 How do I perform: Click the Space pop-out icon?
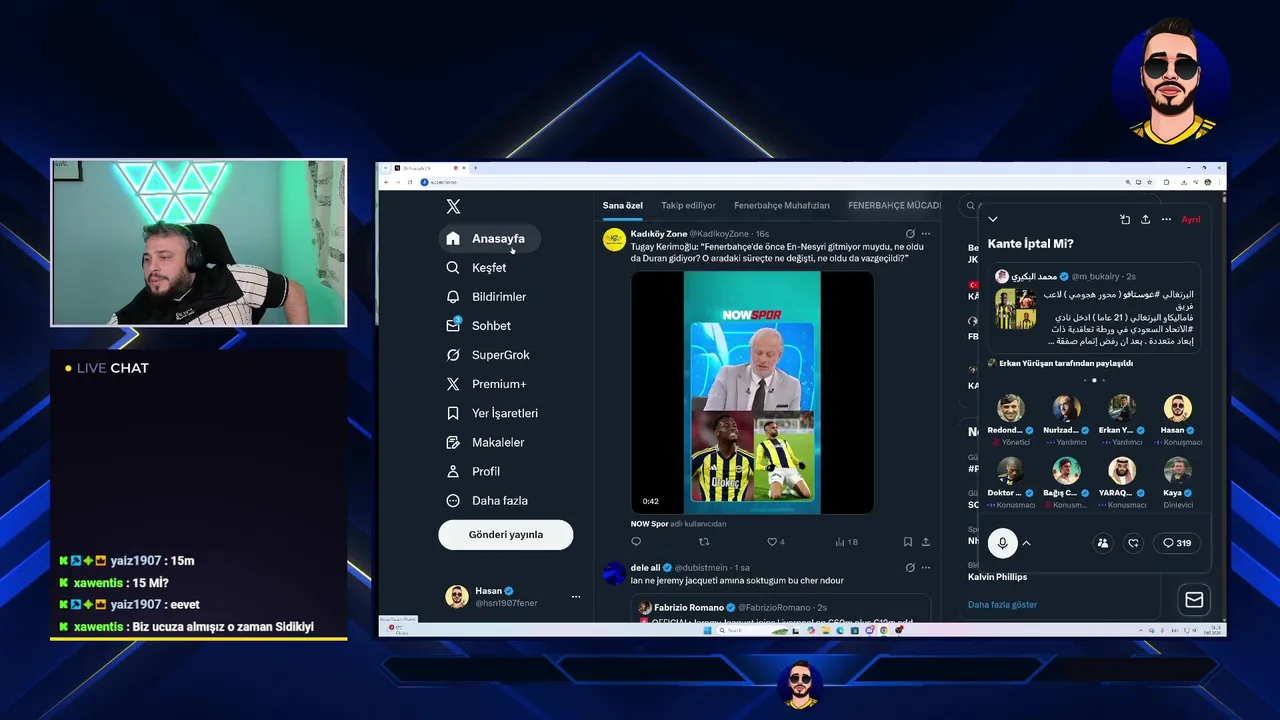pyautogui.click(x=1125, y=219)
